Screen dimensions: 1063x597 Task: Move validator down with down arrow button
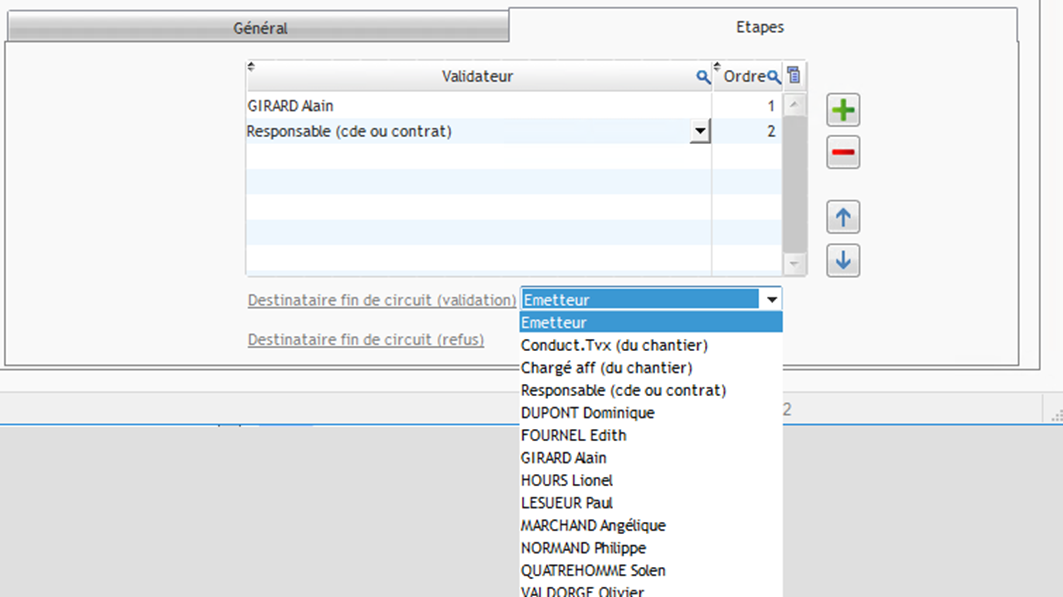pyautogui.click(x=843, y=261)
